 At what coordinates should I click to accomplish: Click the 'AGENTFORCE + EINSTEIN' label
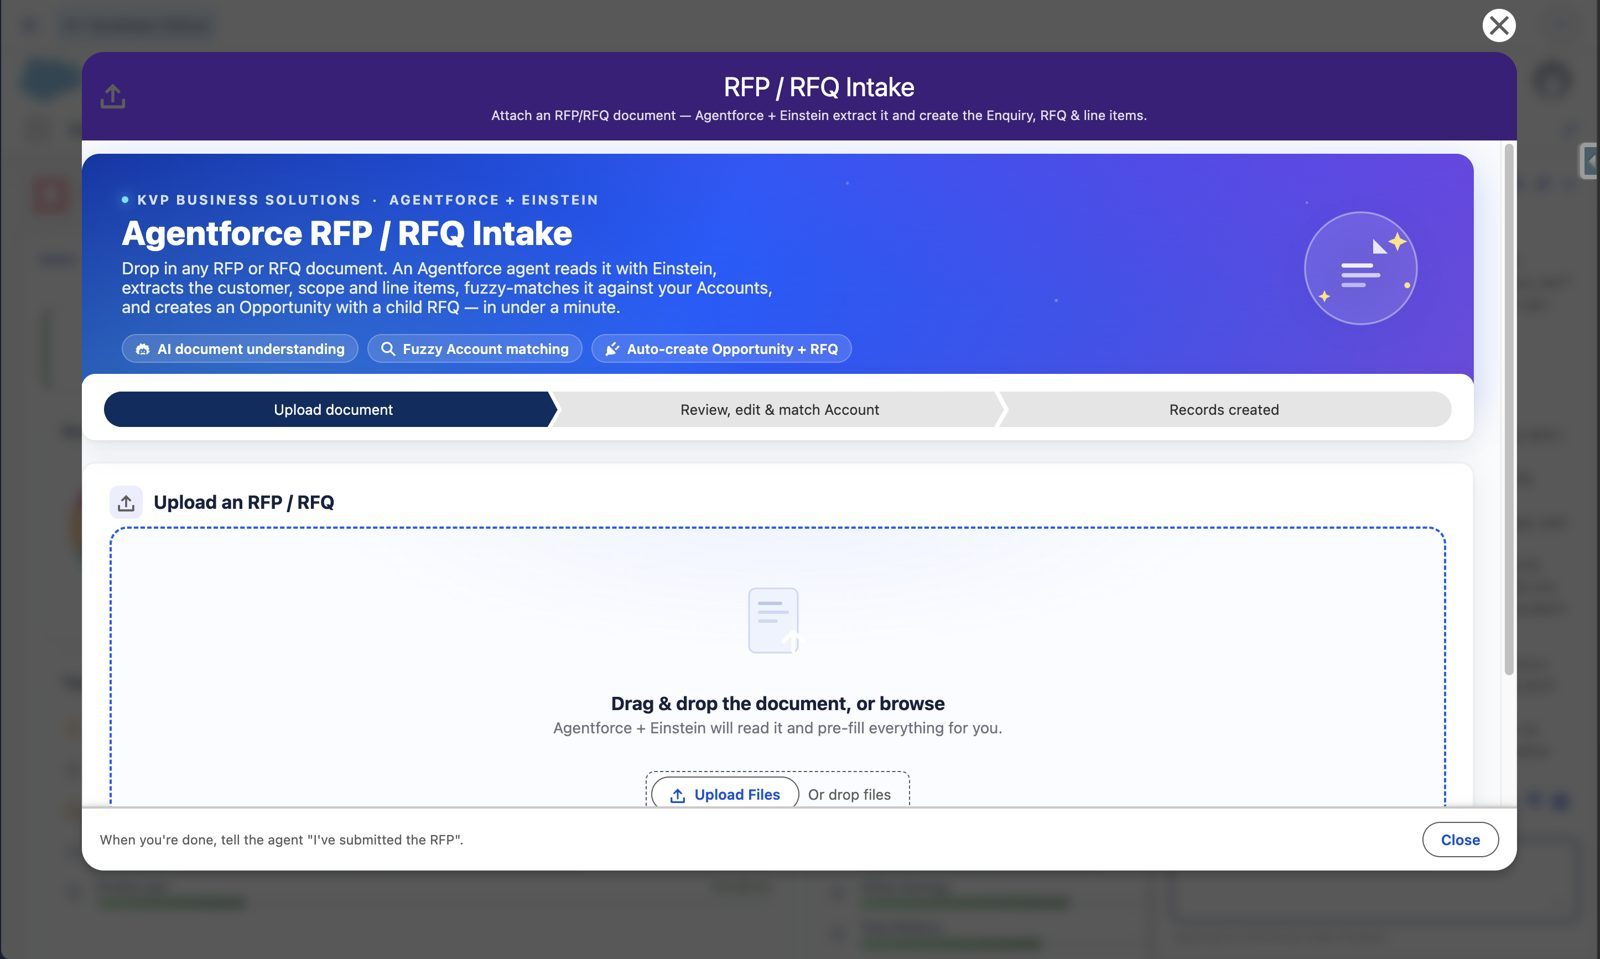coord(494,200)
